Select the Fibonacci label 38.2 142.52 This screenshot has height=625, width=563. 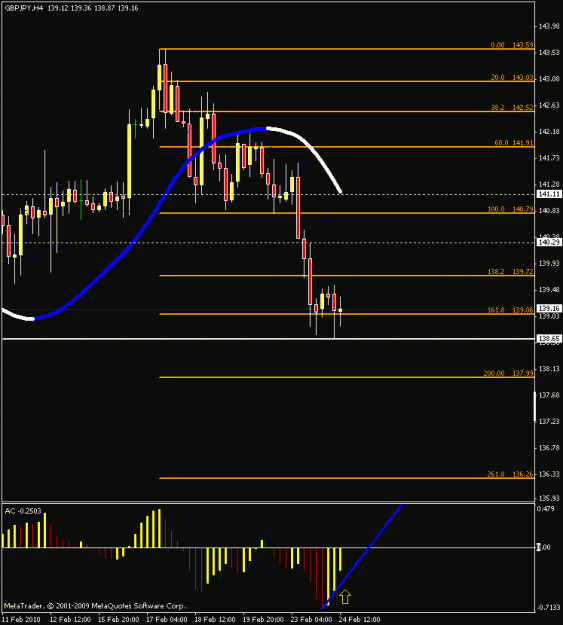(x=512, y=107)
